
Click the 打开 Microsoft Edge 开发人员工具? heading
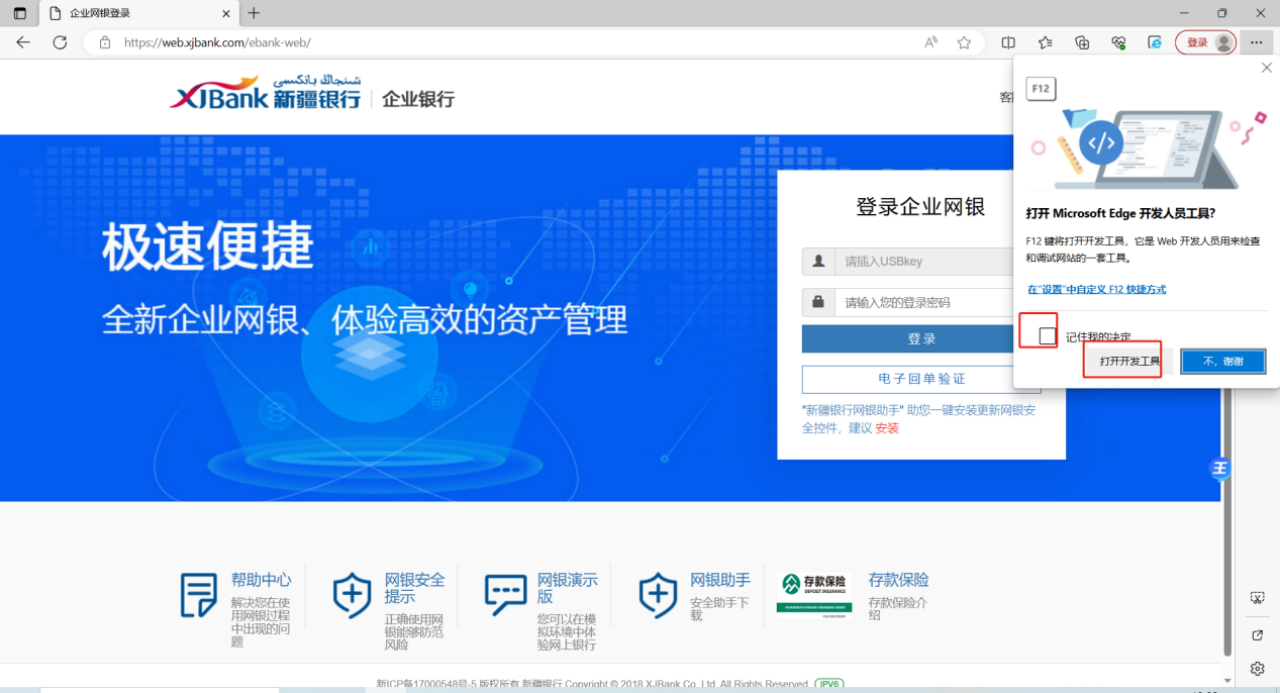tap(1121, 214)
